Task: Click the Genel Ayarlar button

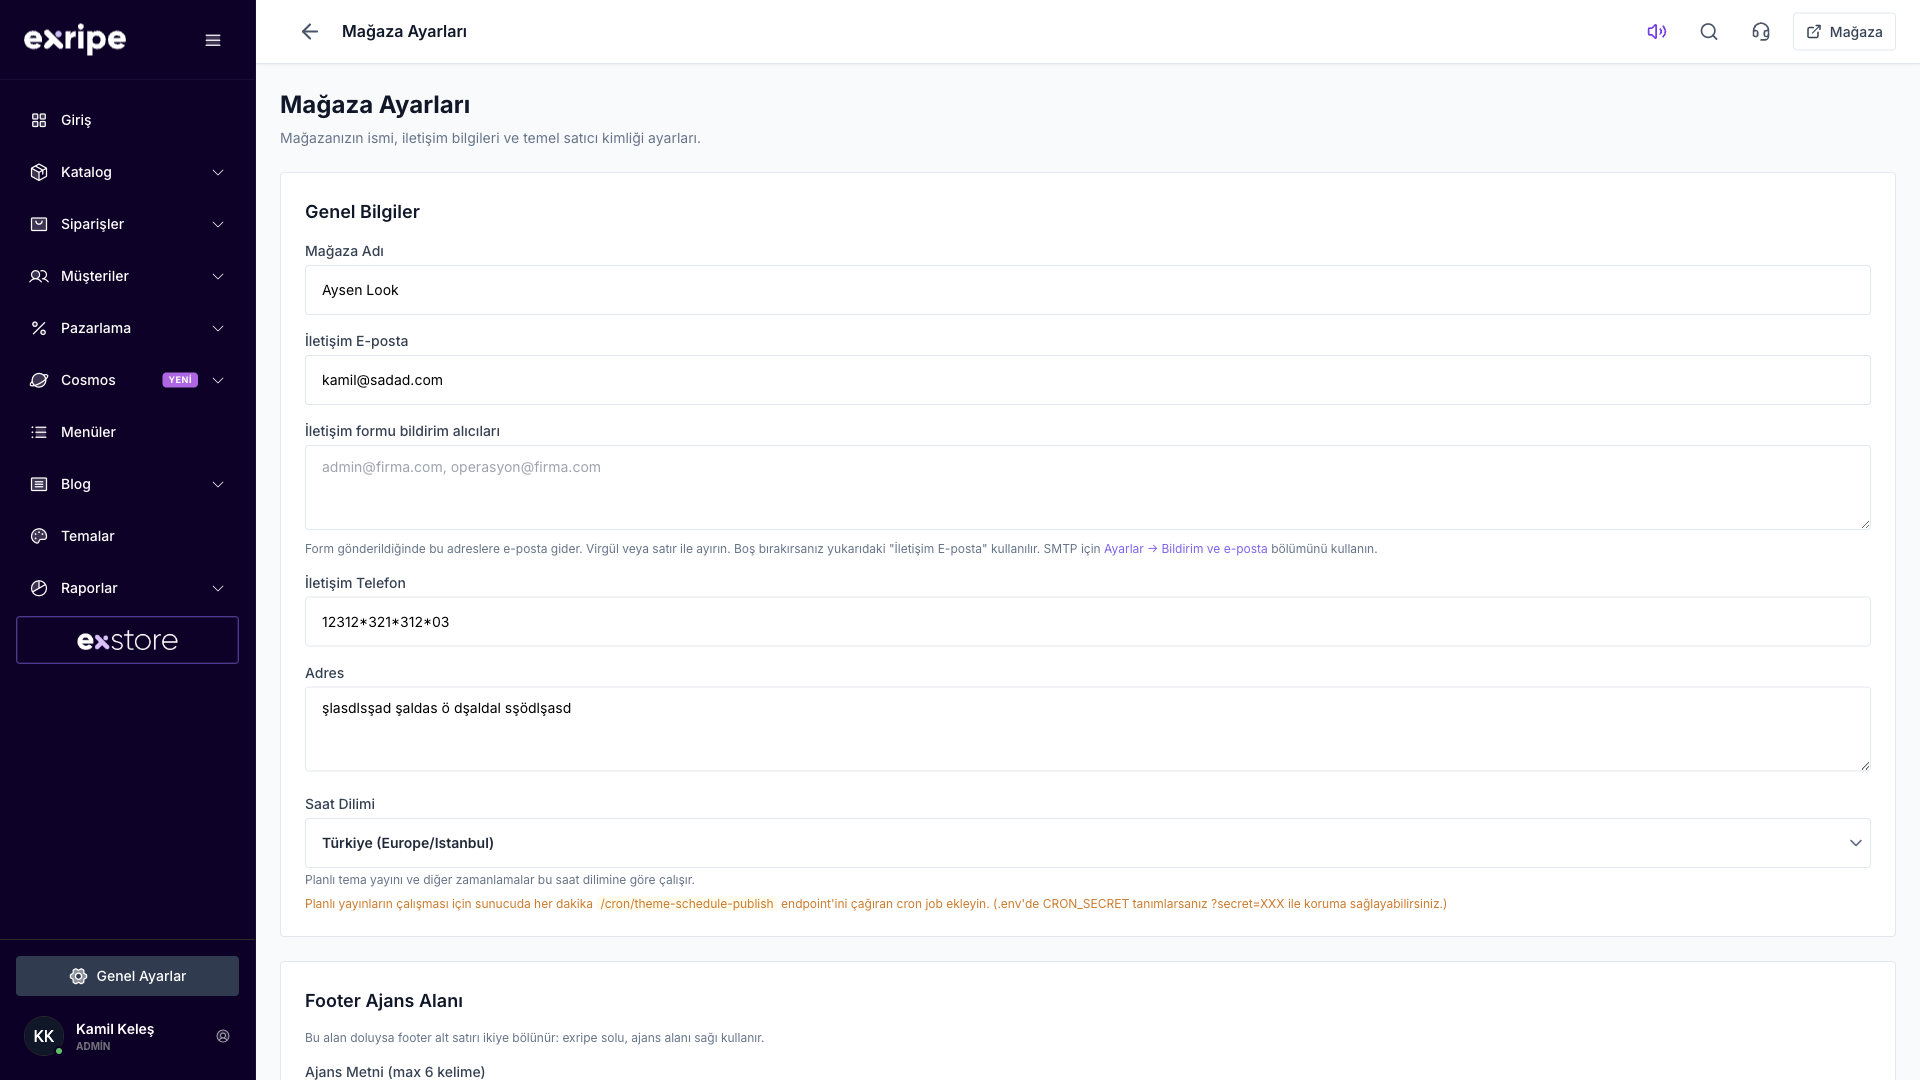Action: pyautogui.click(x=128, y=976)
